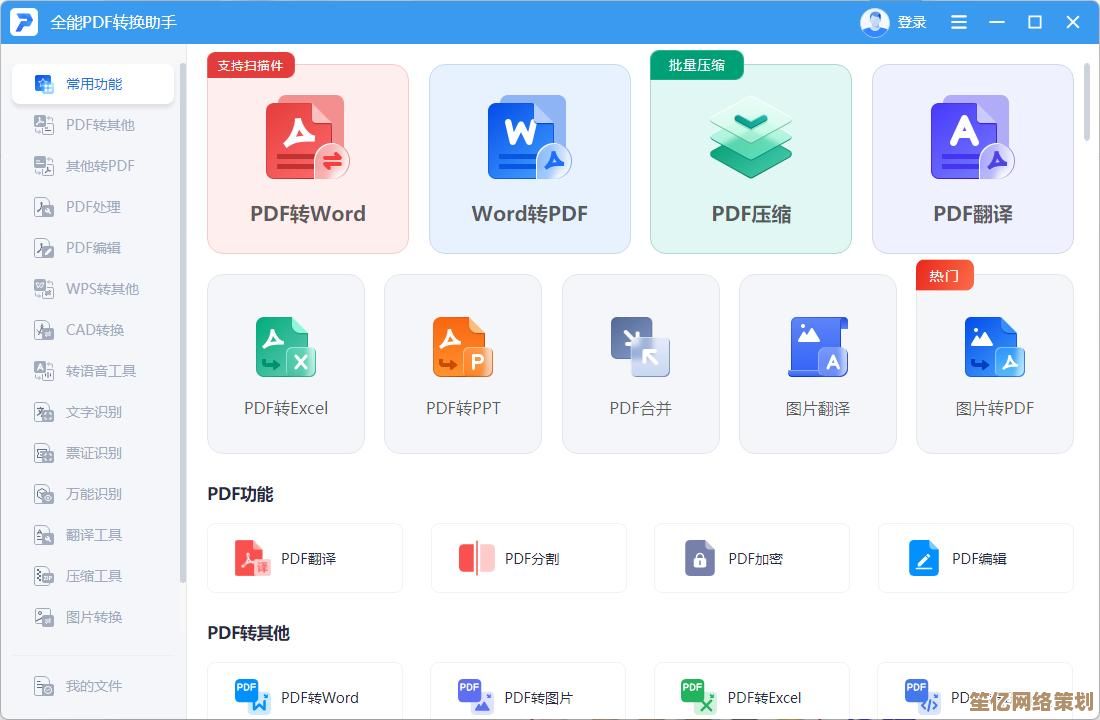Click the 登录 login link
Image resolution: width=1100 pixels, height=720 pixels.
coord(911,22)
